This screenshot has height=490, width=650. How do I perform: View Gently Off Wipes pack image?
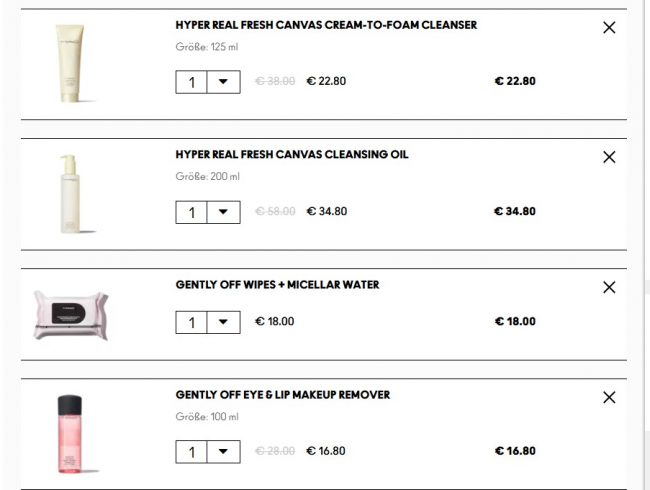point(70,315)
